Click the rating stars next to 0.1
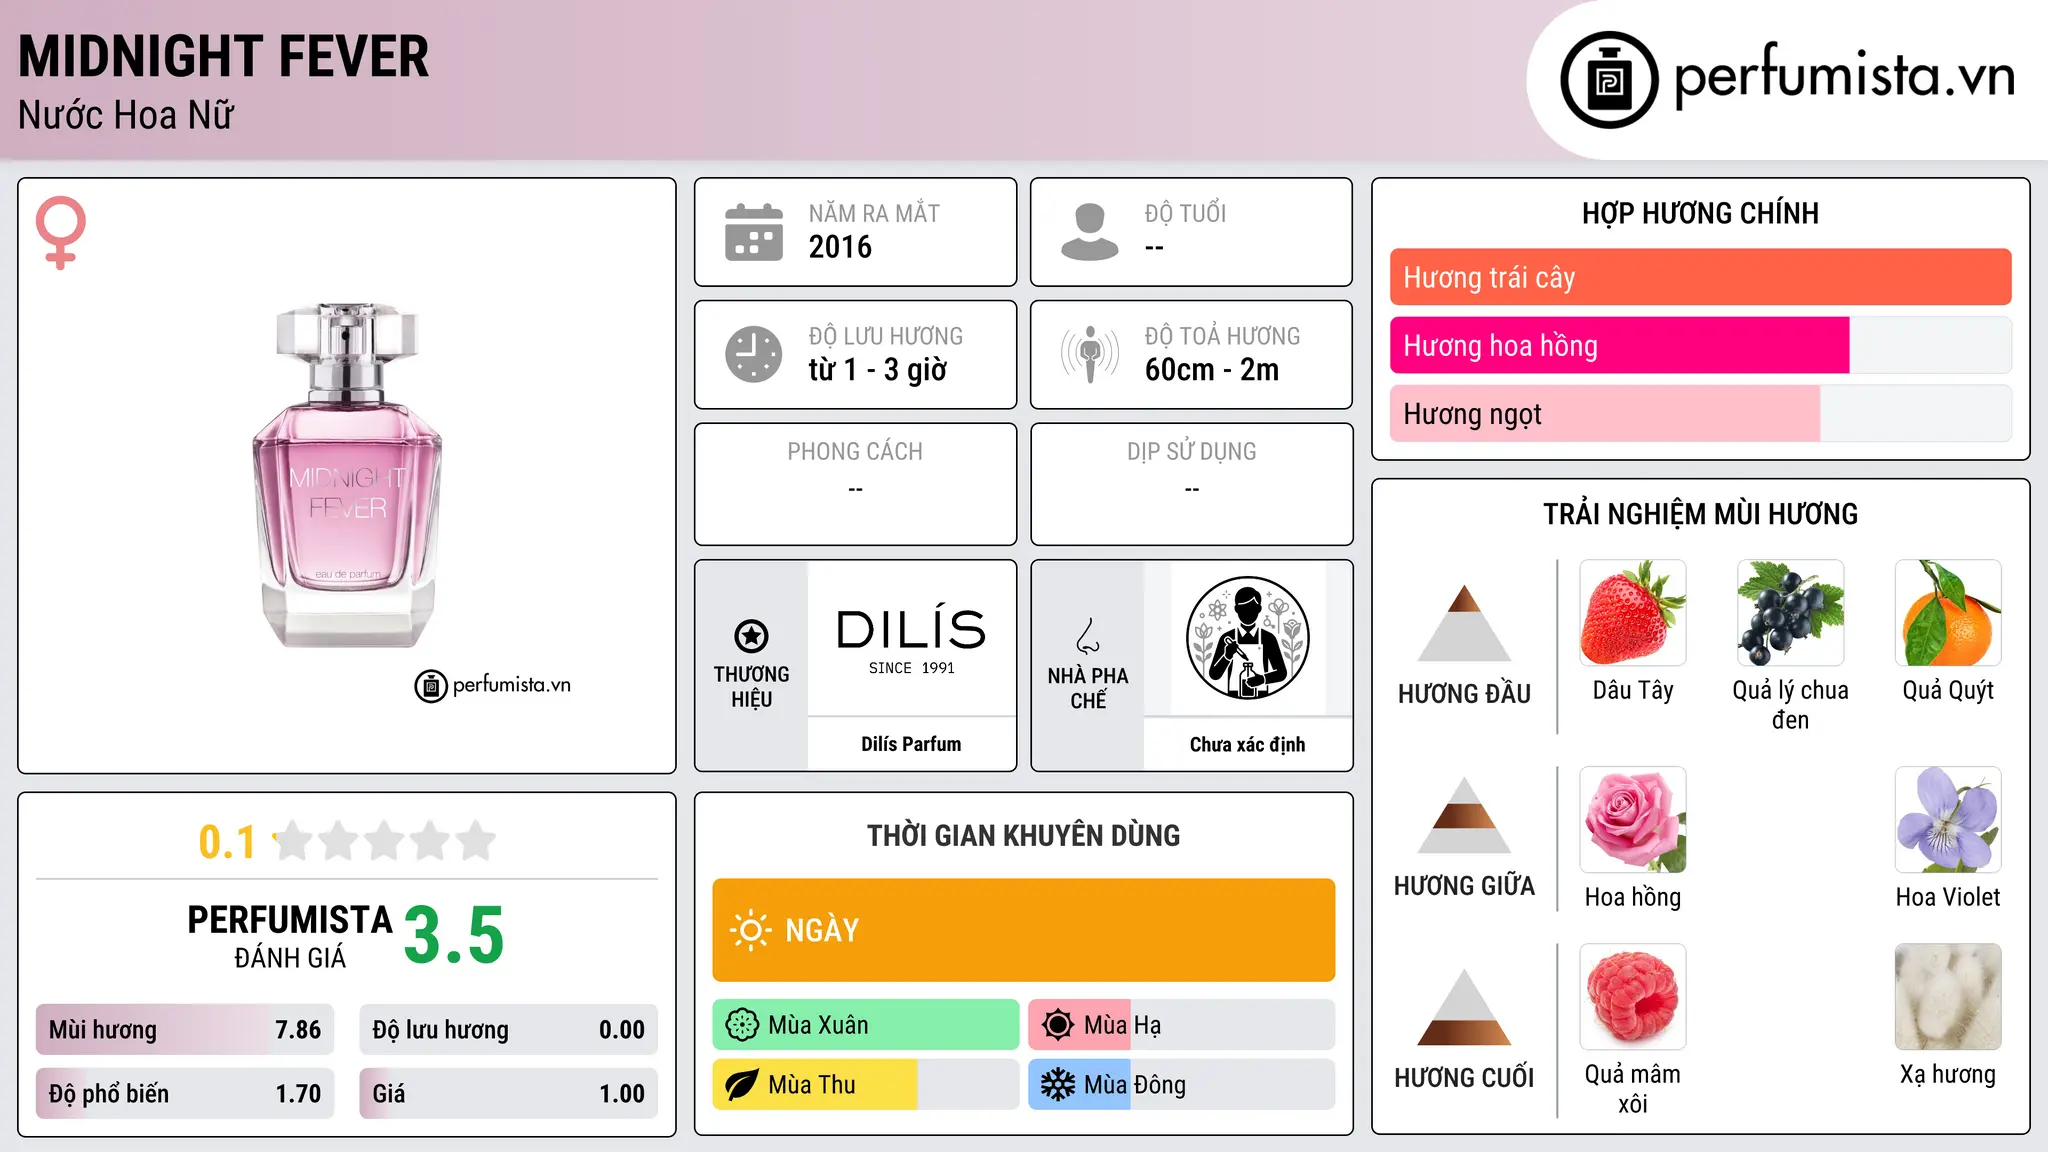 click(385, 841)
